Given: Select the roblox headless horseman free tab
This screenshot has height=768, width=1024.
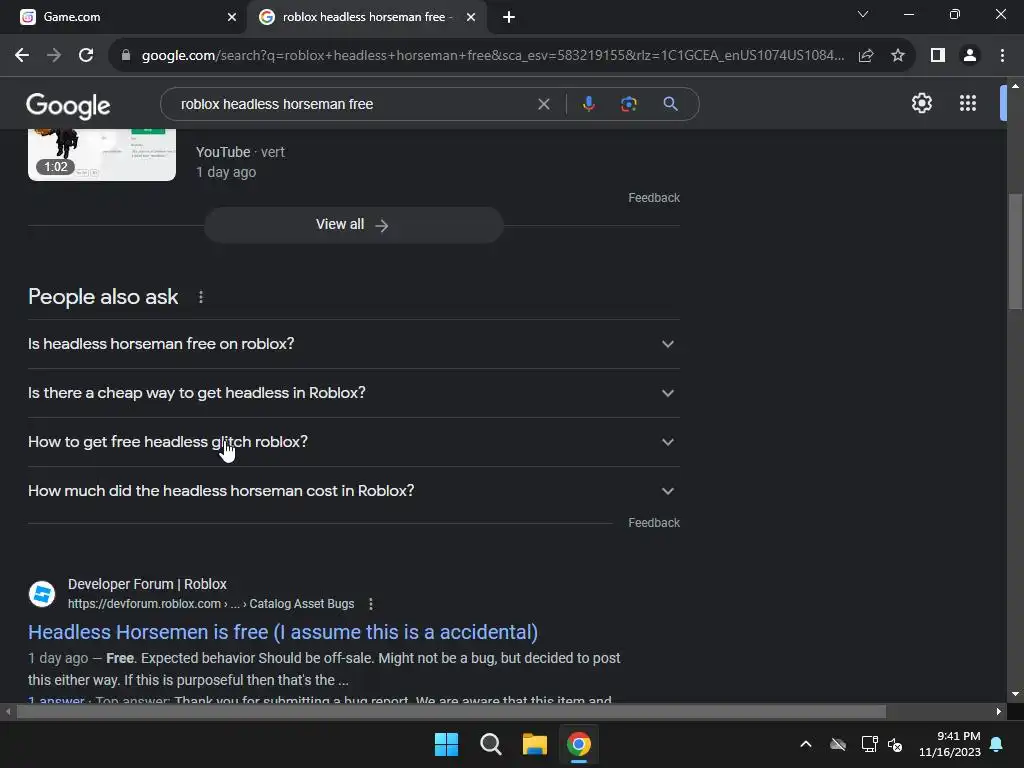Looking at the screenshot, I should coord(366,17).
